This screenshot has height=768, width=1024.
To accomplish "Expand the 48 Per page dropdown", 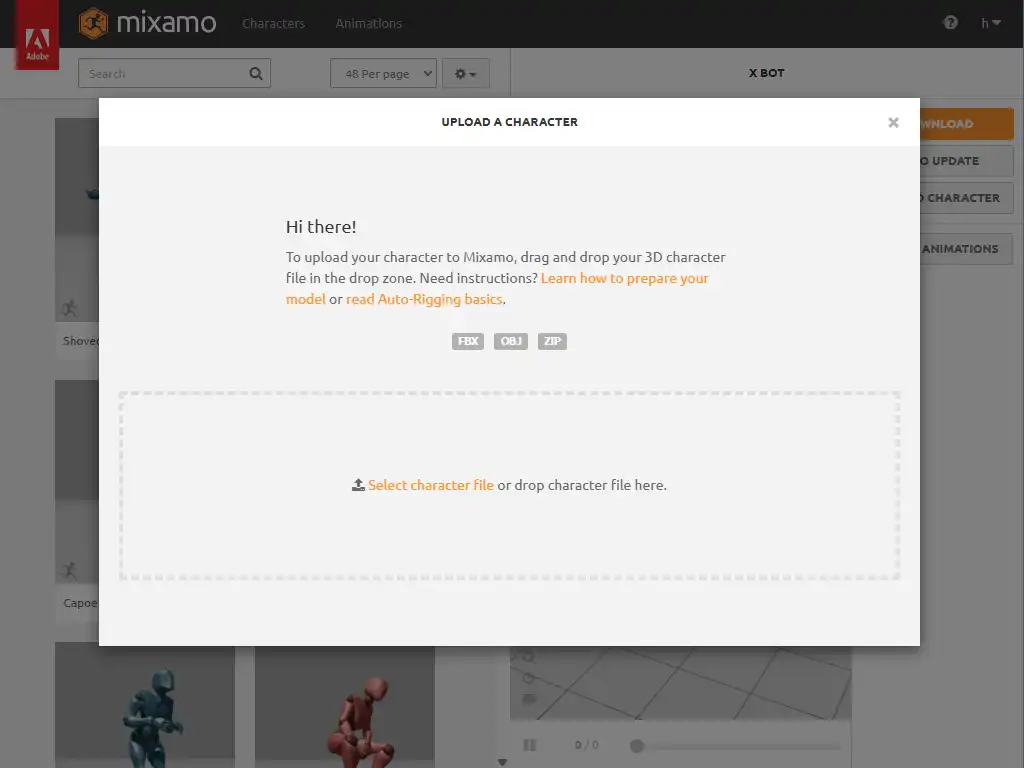I will click(383, 74).
